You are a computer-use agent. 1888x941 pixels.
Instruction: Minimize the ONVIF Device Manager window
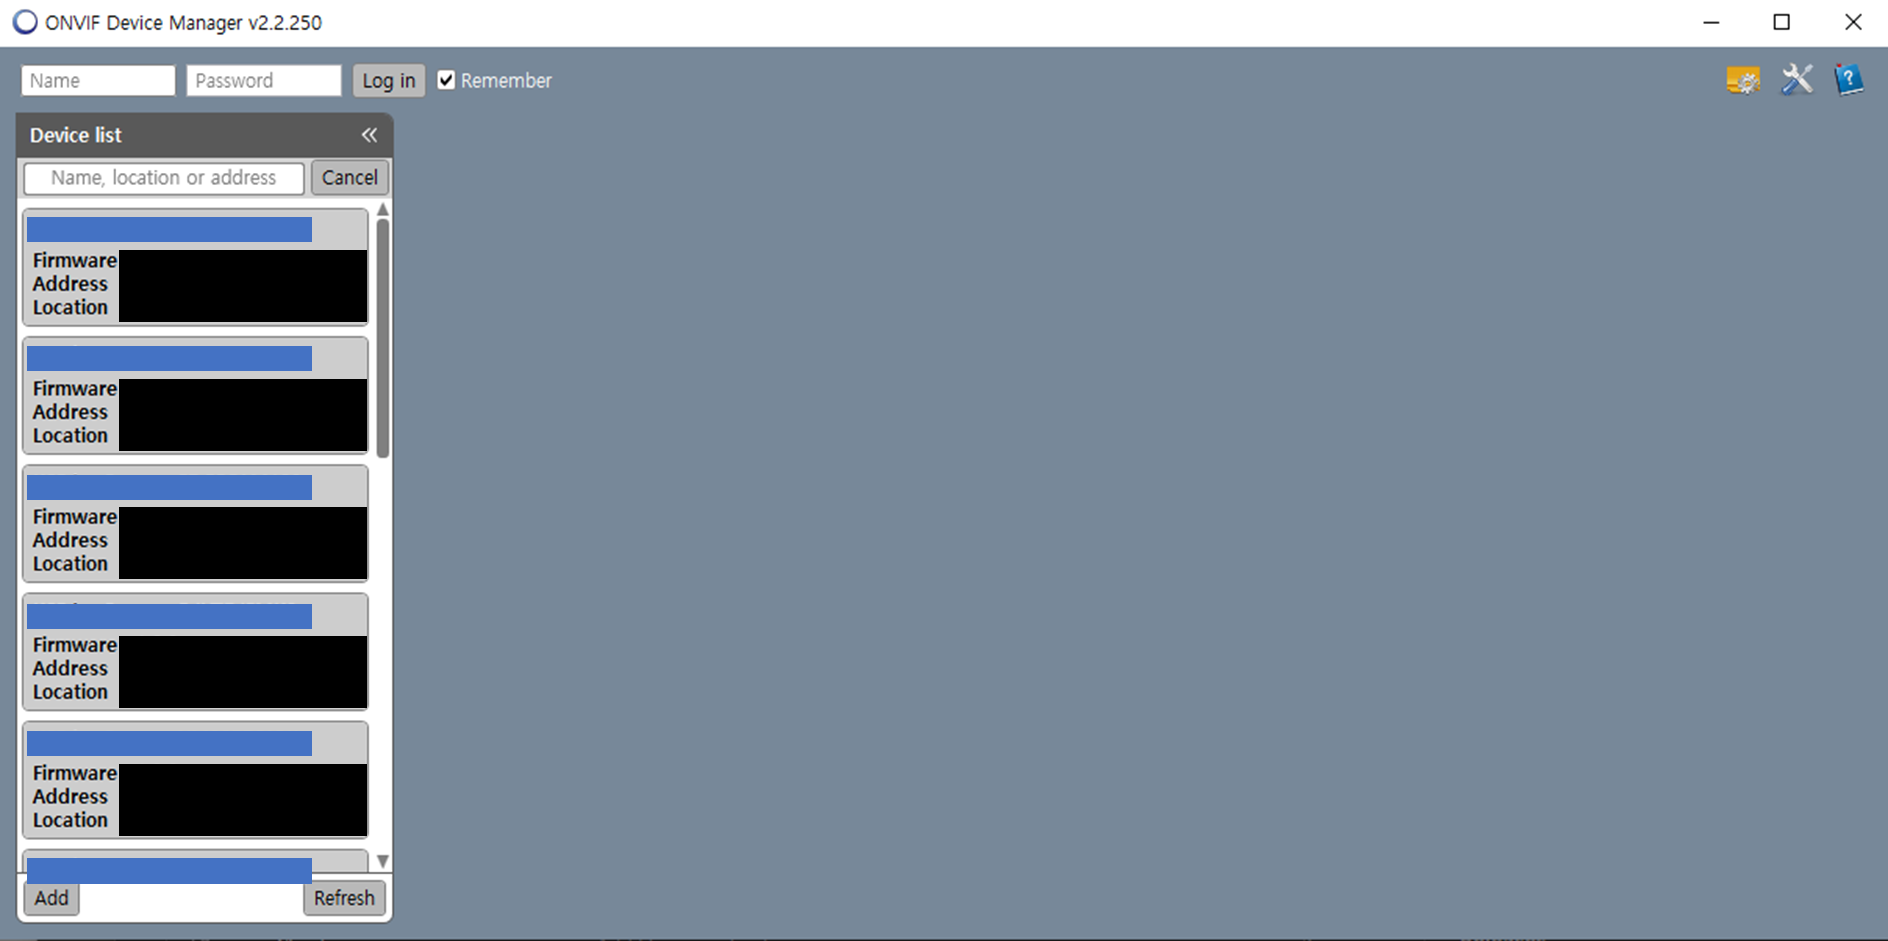pos(1711,22)
